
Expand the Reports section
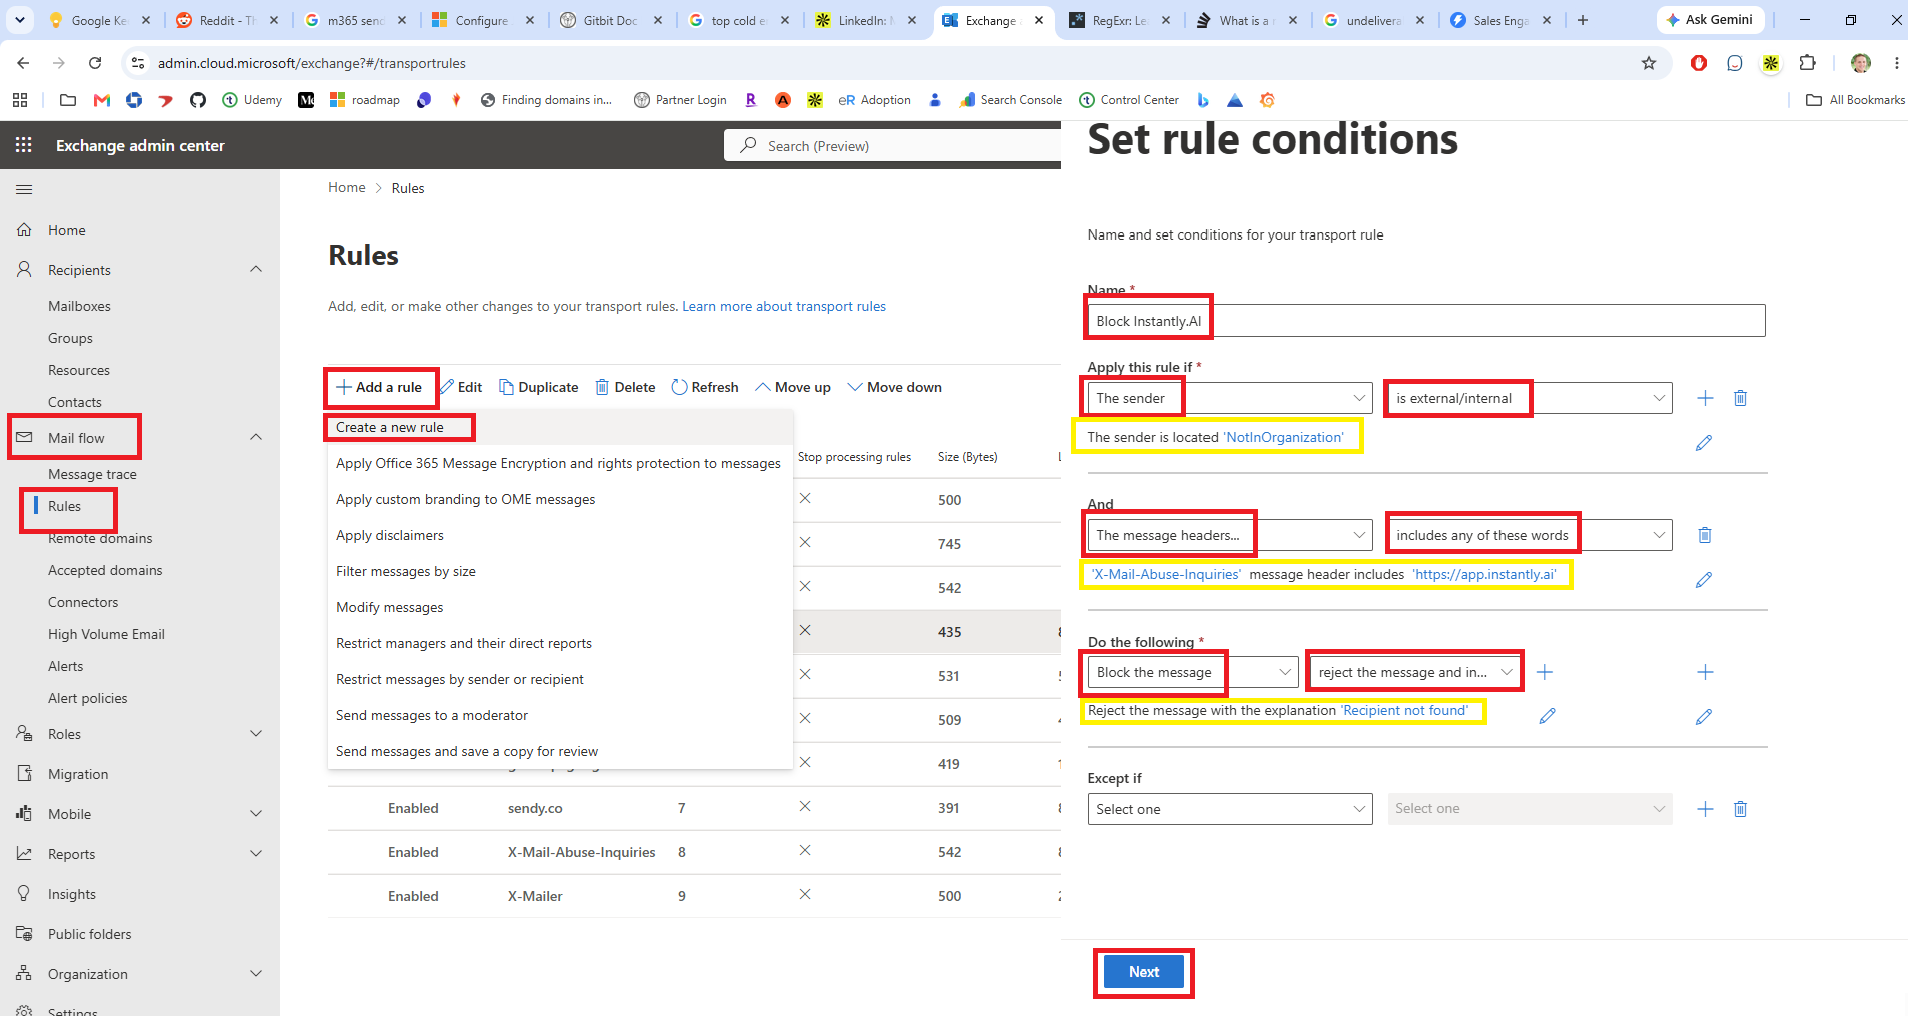pyautogui.click(x=256, y=853)
